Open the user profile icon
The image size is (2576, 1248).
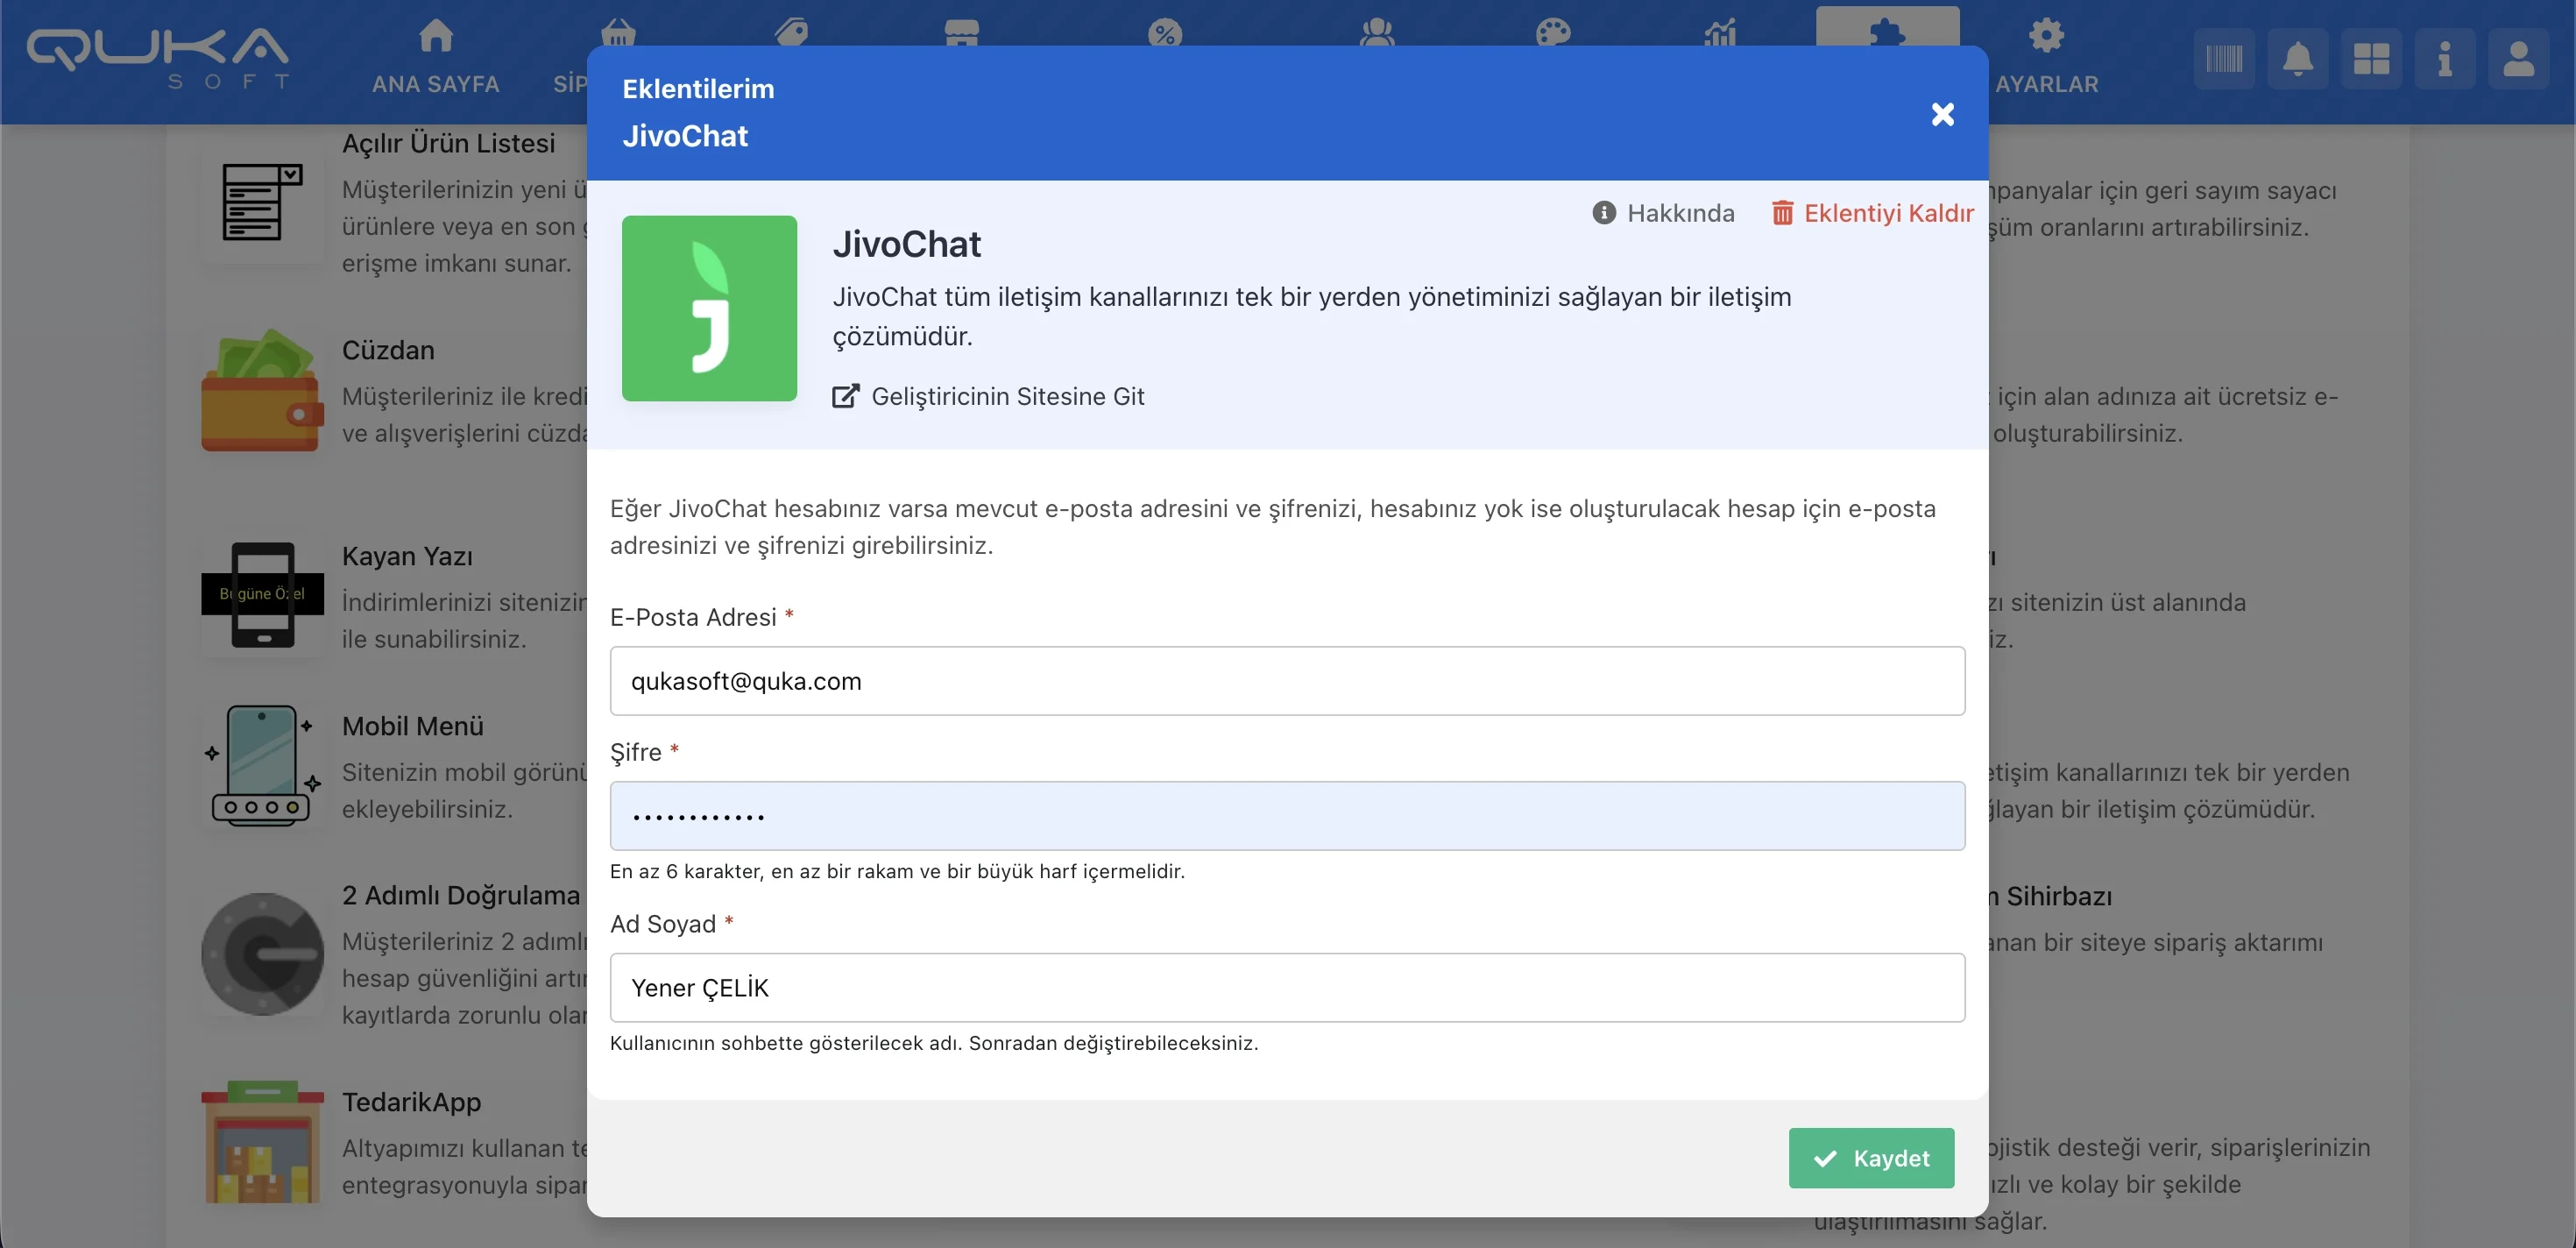pos(2517,59)
